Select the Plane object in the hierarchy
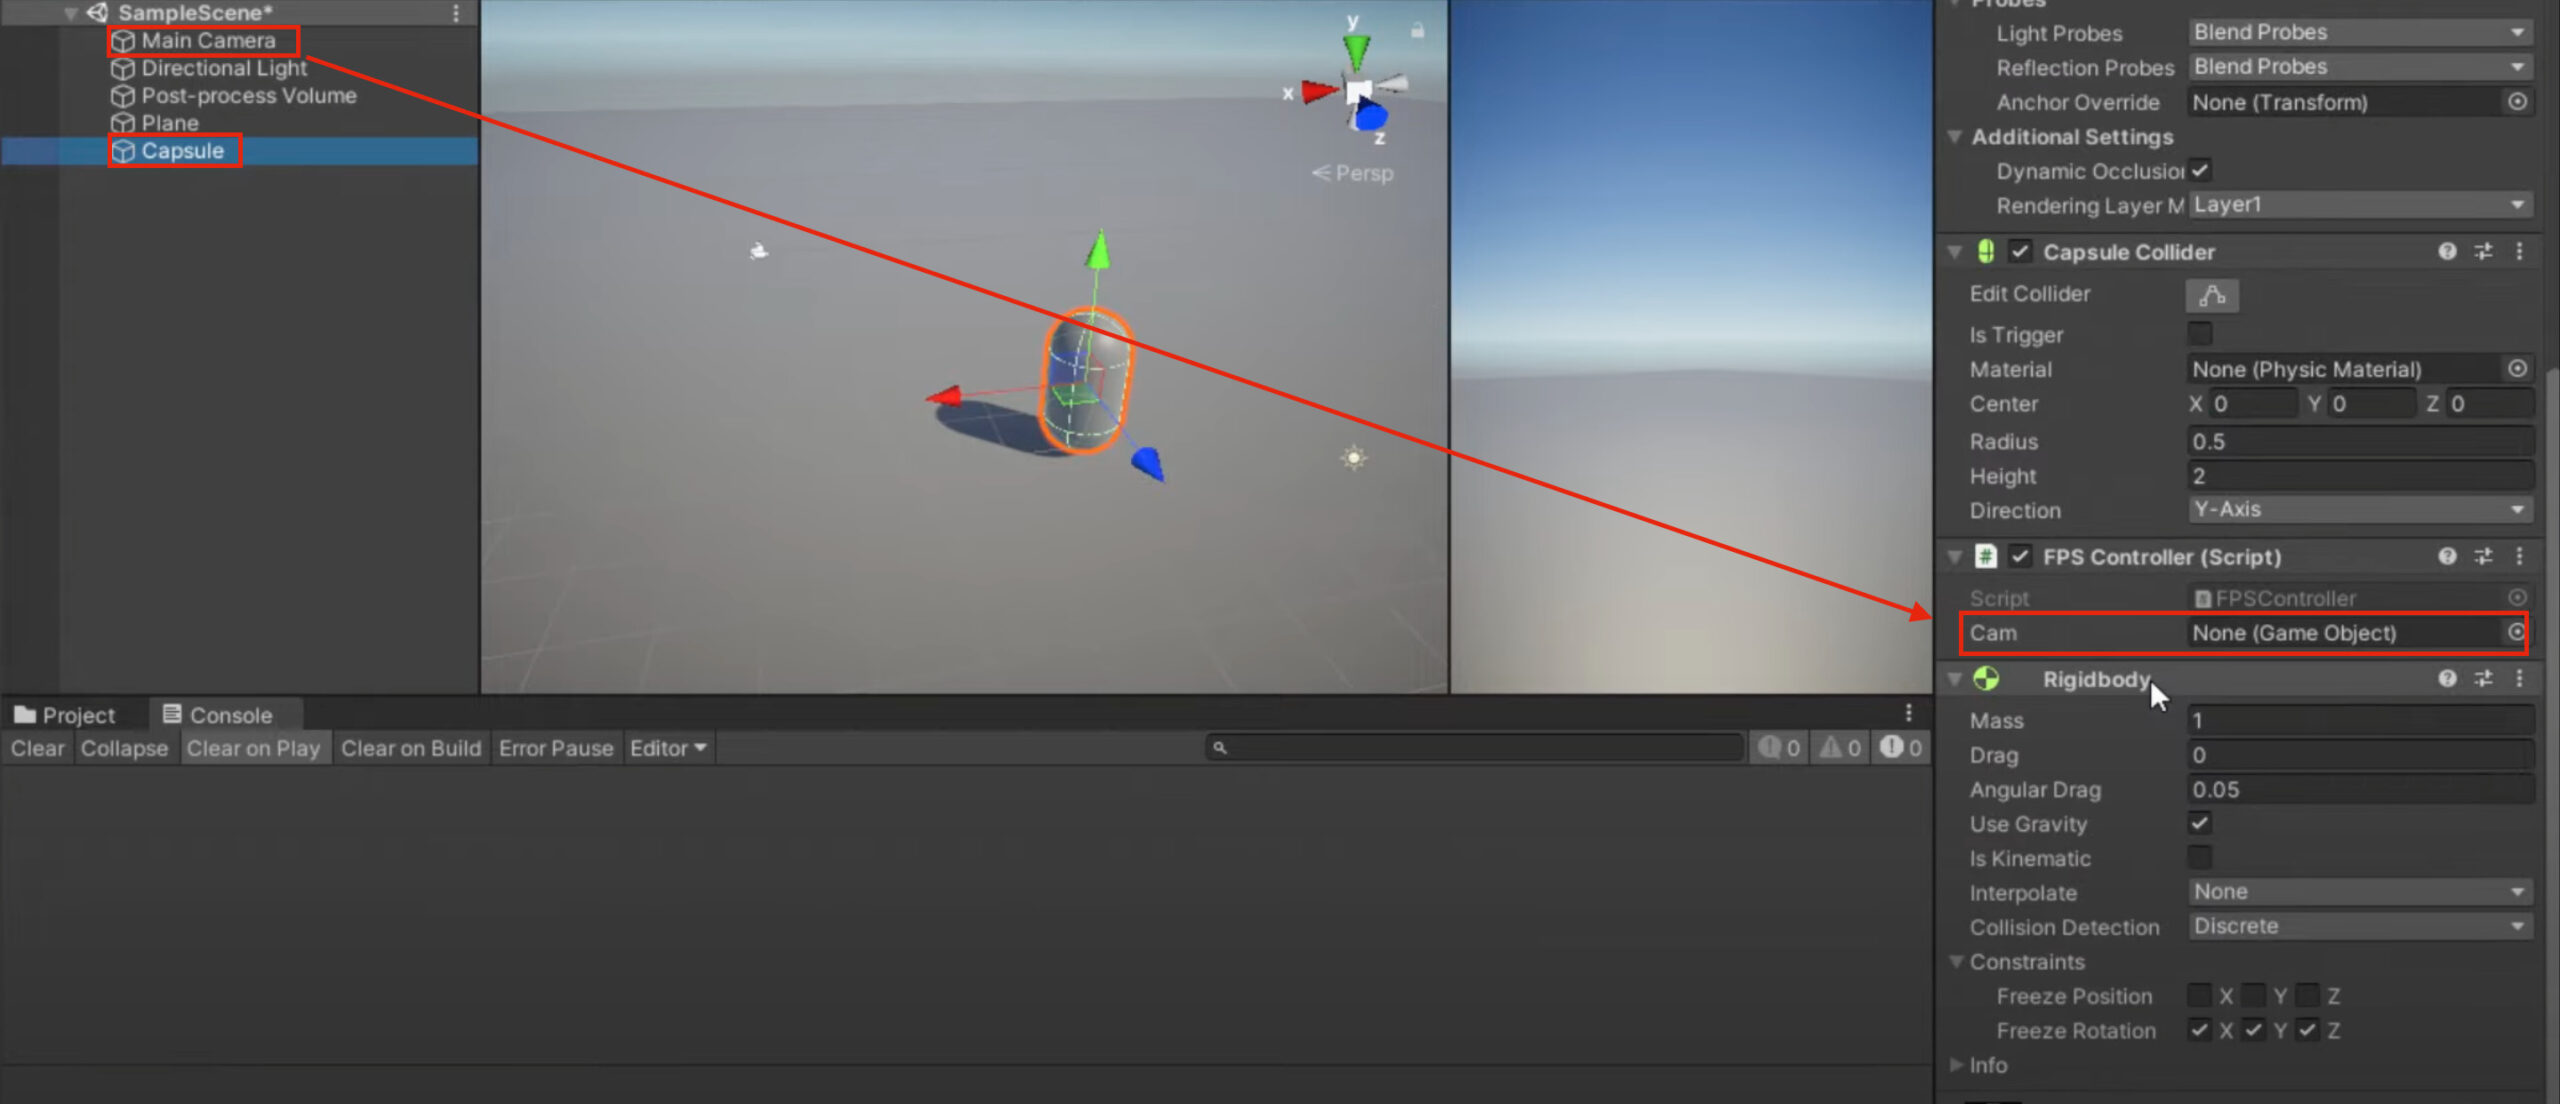Viewport: 2560px width, 1104px height. click(169, 123)
